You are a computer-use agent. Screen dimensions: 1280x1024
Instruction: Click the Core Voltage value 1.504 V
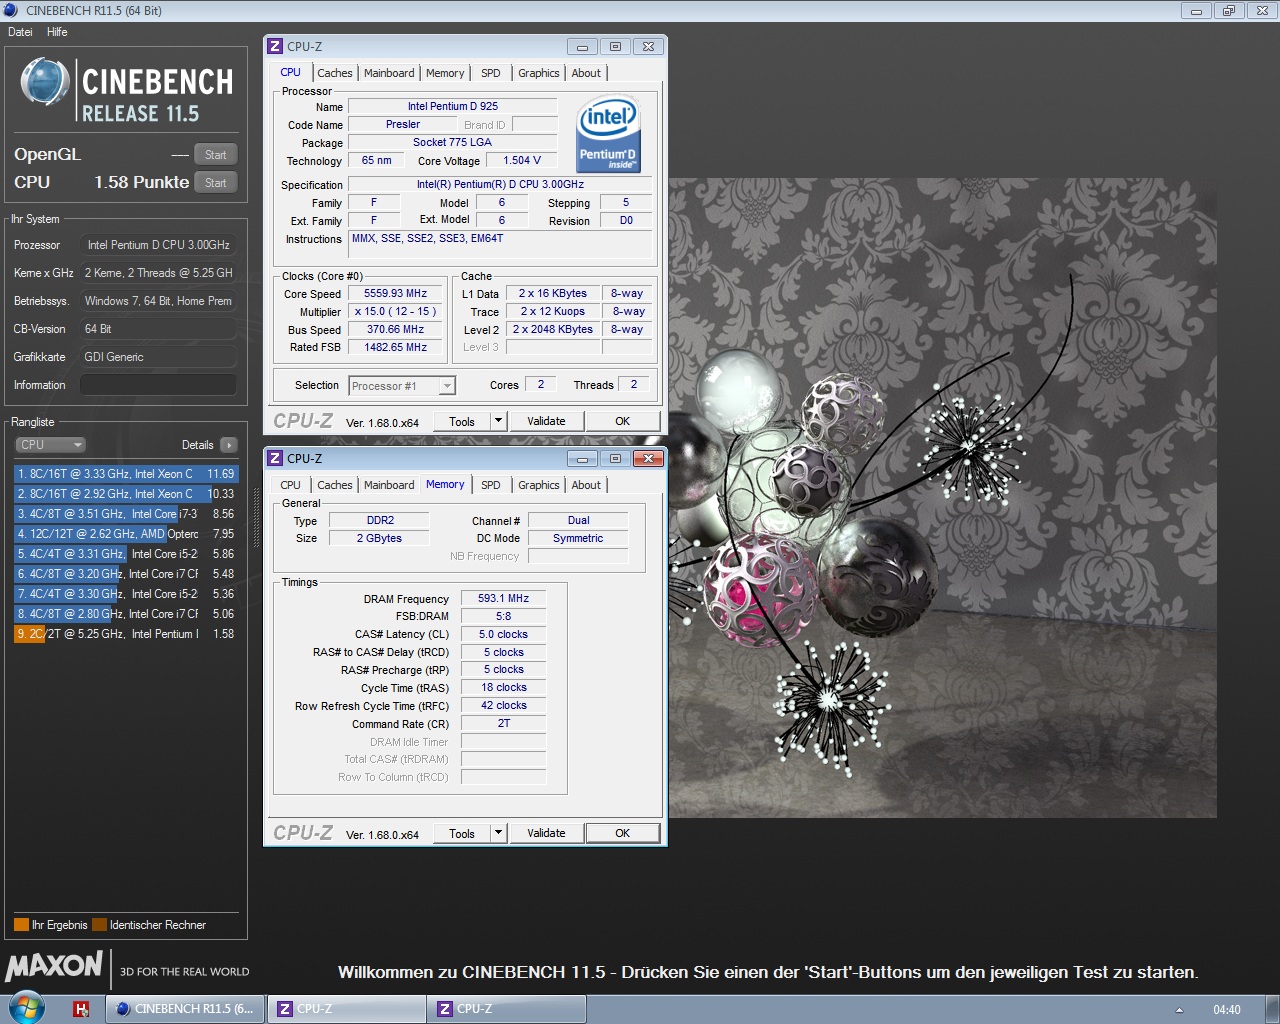pos(522,160)
